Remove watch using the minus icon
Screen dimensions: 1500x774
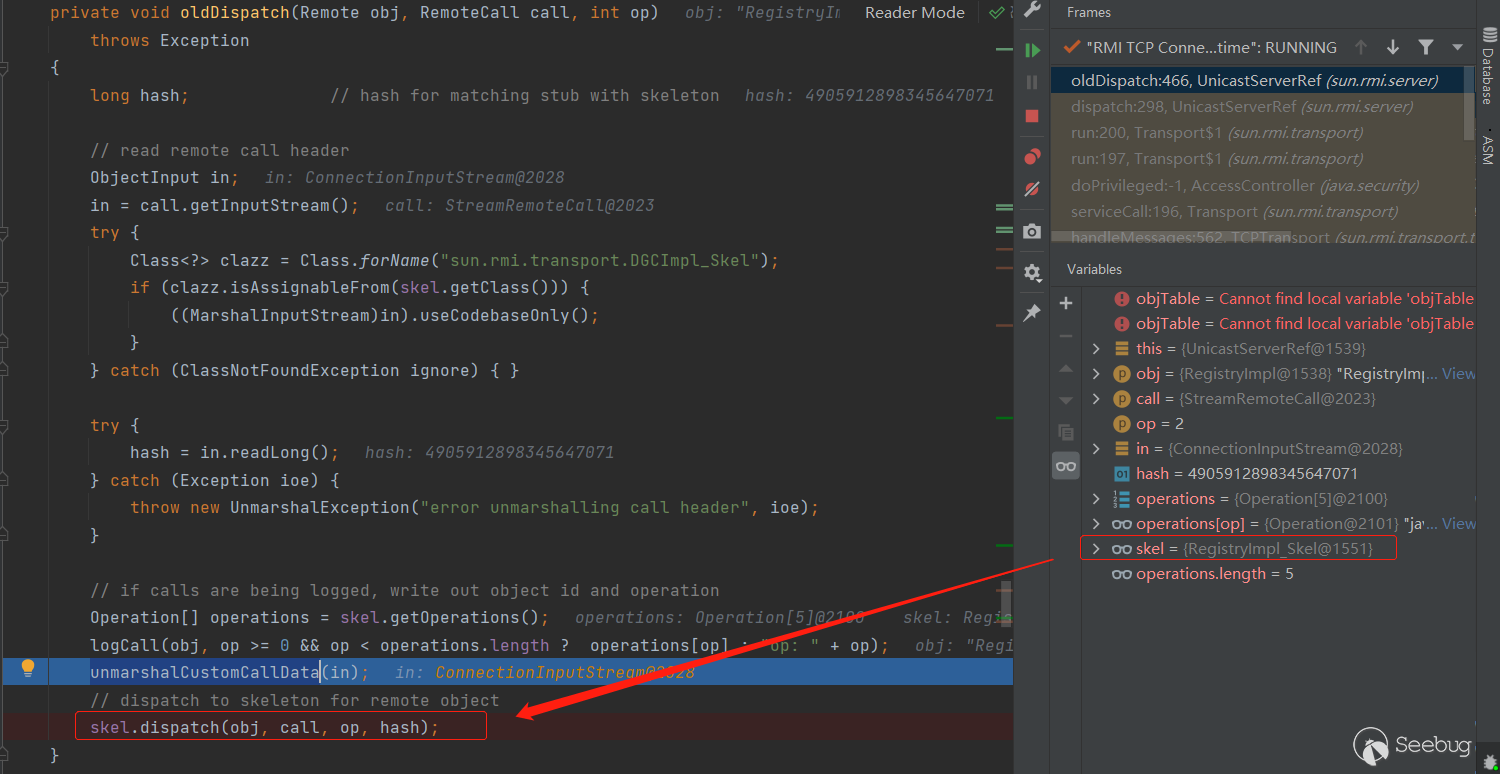click(x=1066, y=336)
